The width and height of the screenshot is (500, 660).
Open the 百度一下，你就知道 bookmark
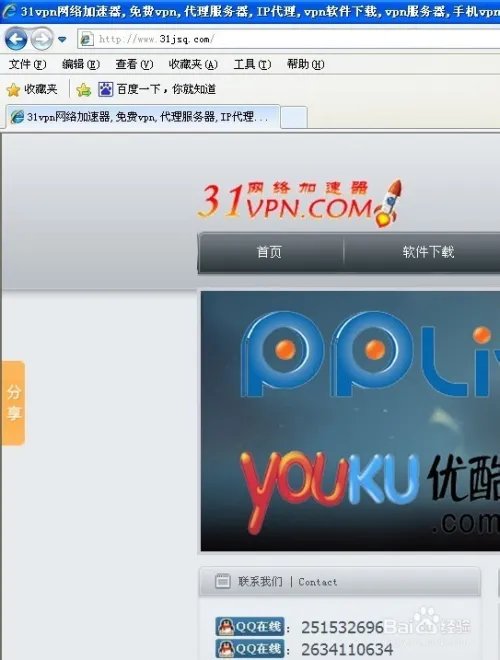coord(157,89)
